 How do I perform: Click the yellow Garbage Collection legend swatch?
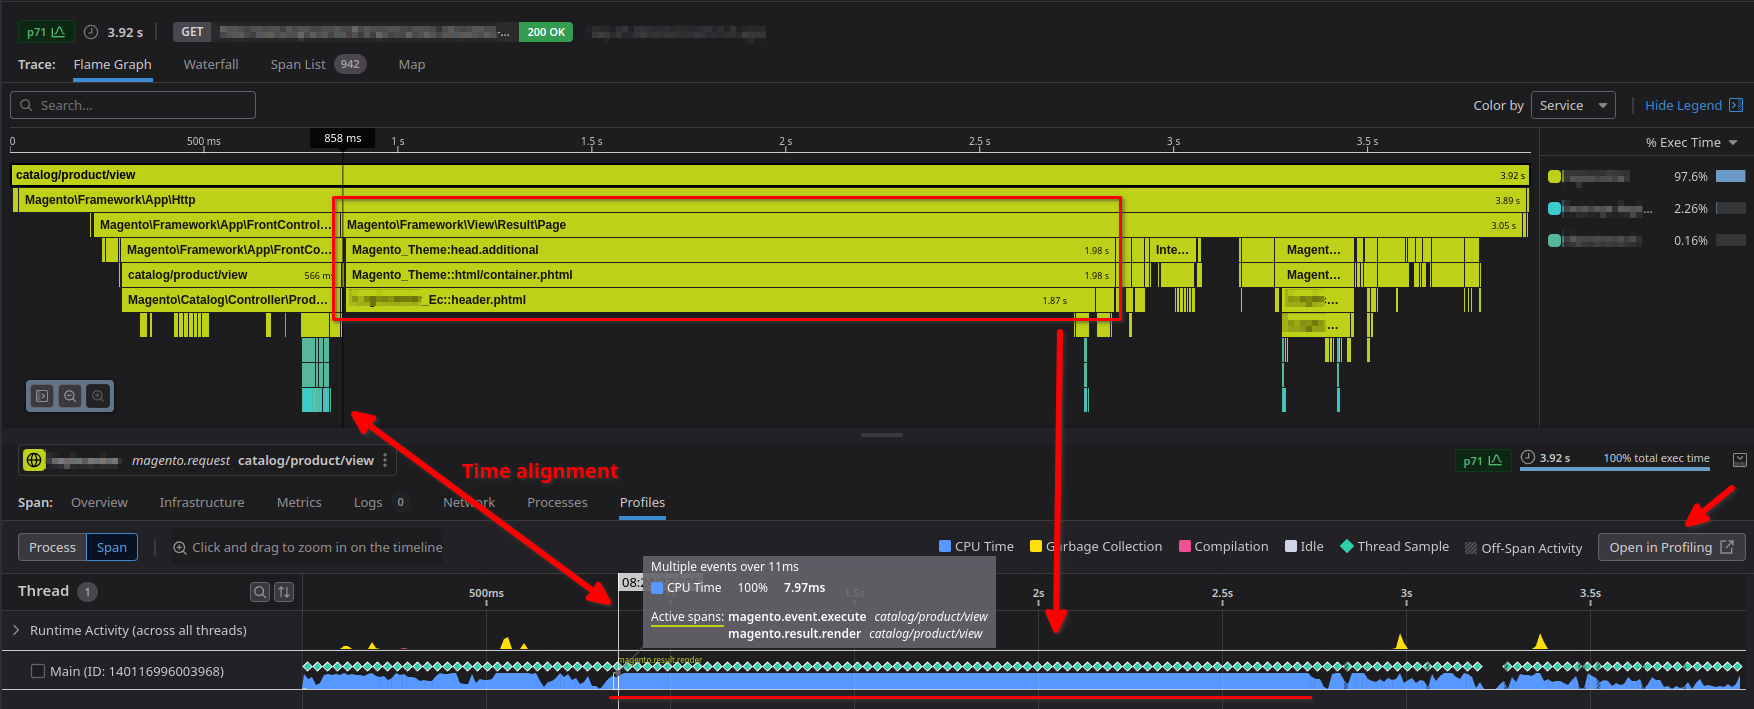(1036, 546)
